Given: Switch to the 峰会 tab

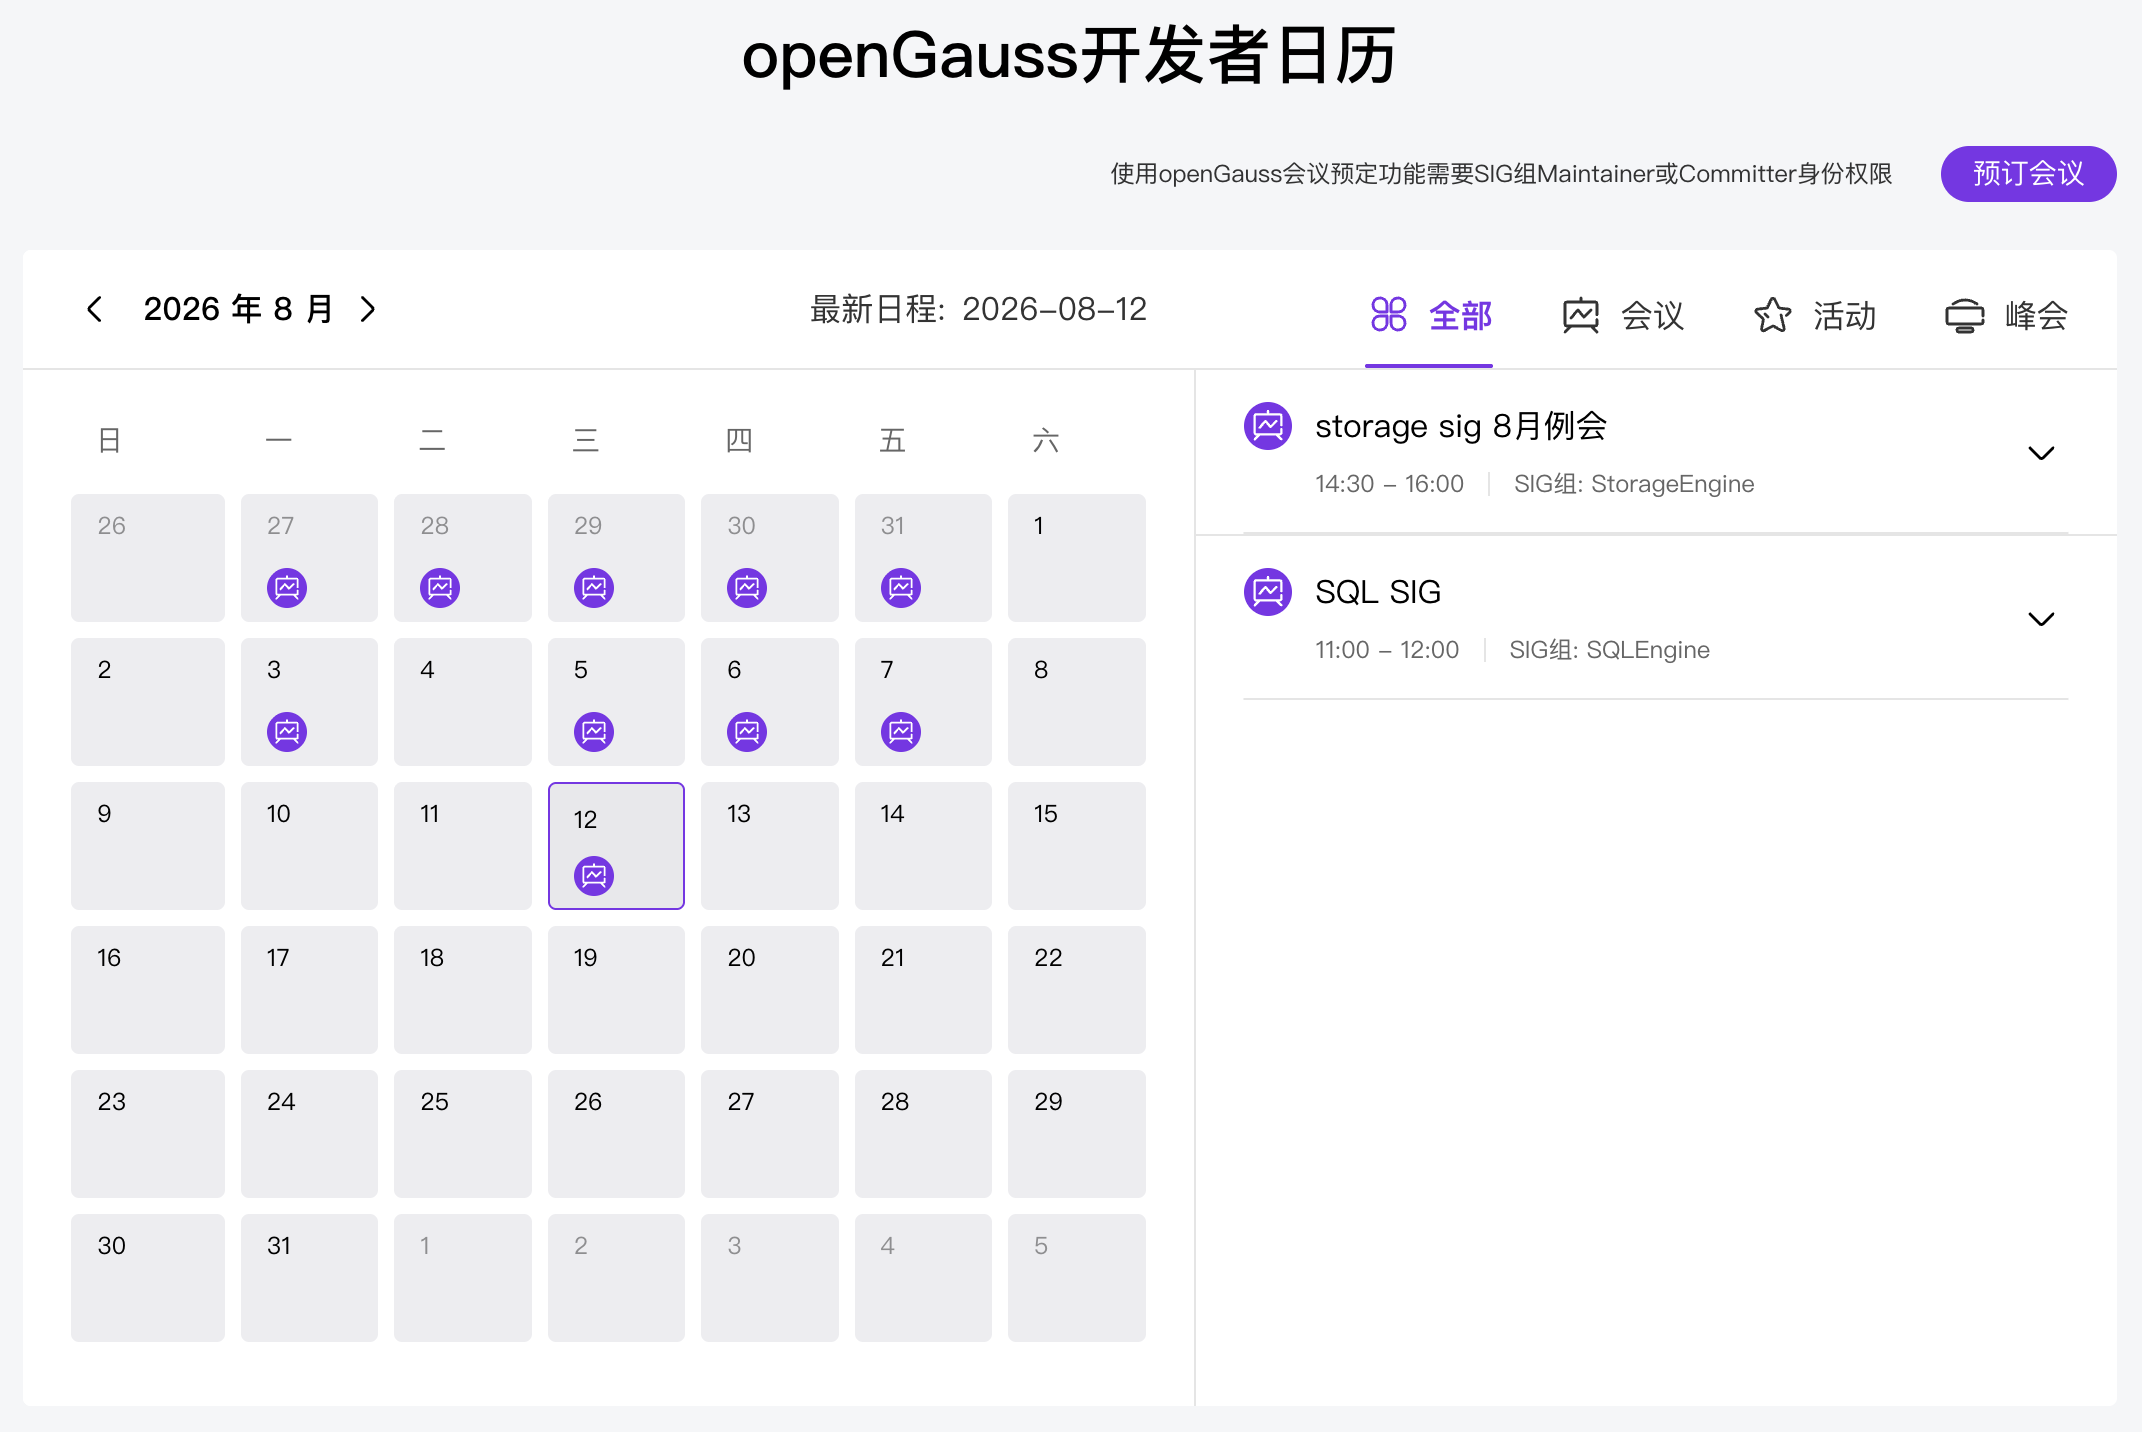Looking at the screenshot, I should (2006, 315).
